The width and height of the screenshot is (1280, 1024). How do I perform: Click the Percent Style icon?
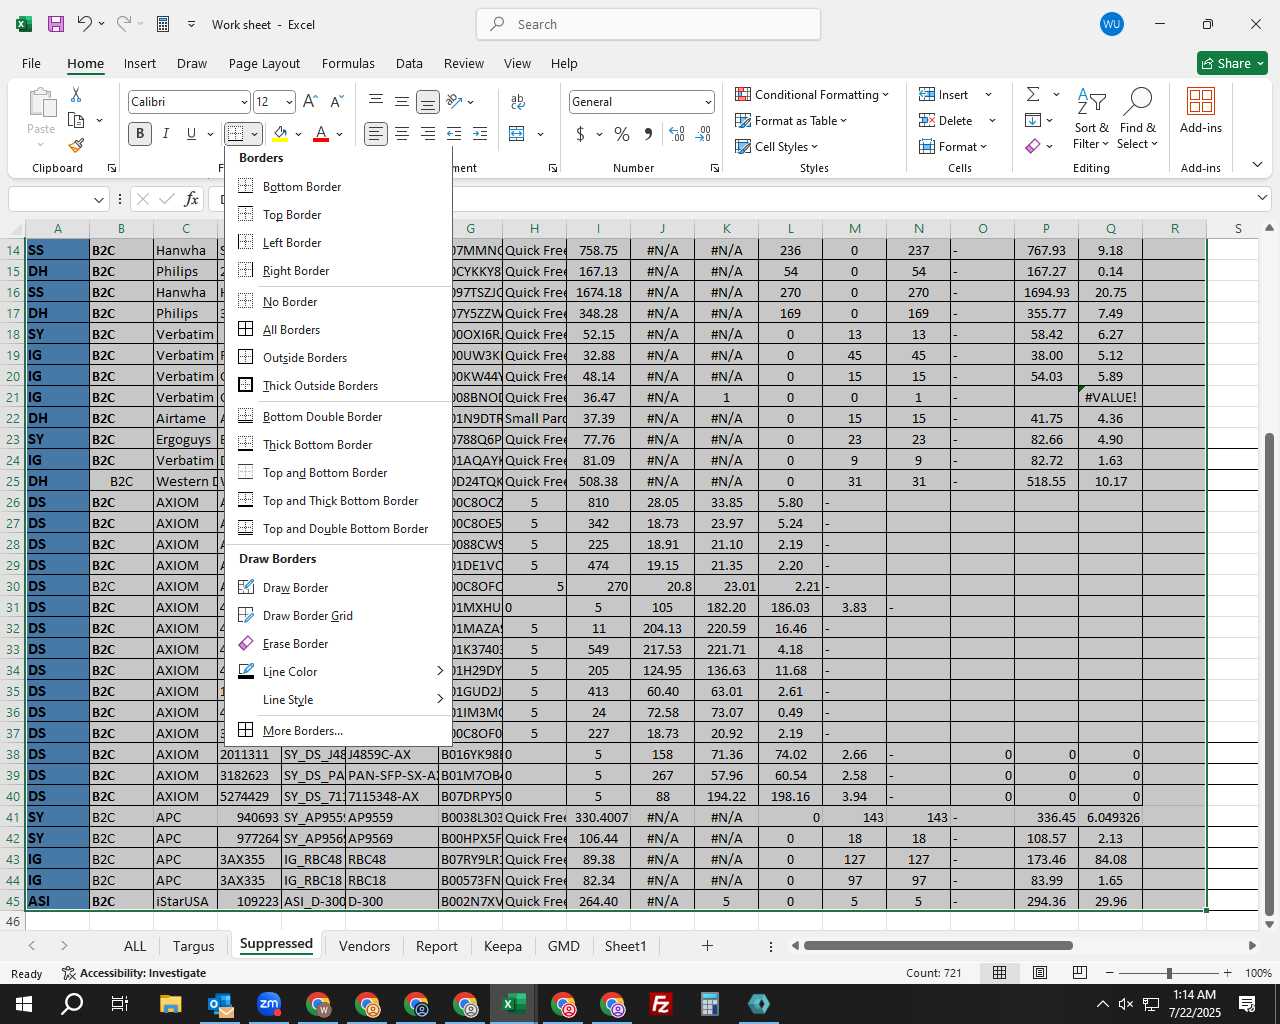coord(622,133)
